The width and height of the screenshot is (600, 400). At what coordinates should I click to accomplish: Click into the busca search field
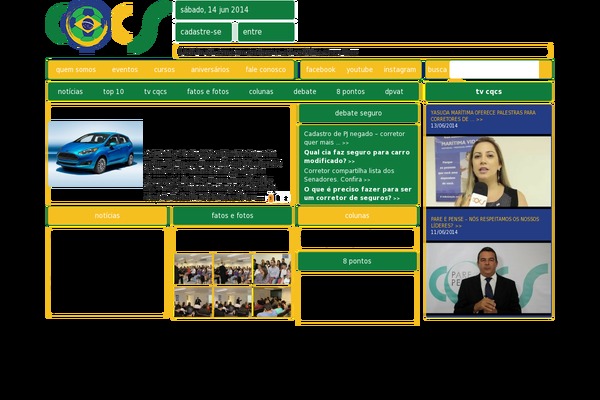(494, 70)
